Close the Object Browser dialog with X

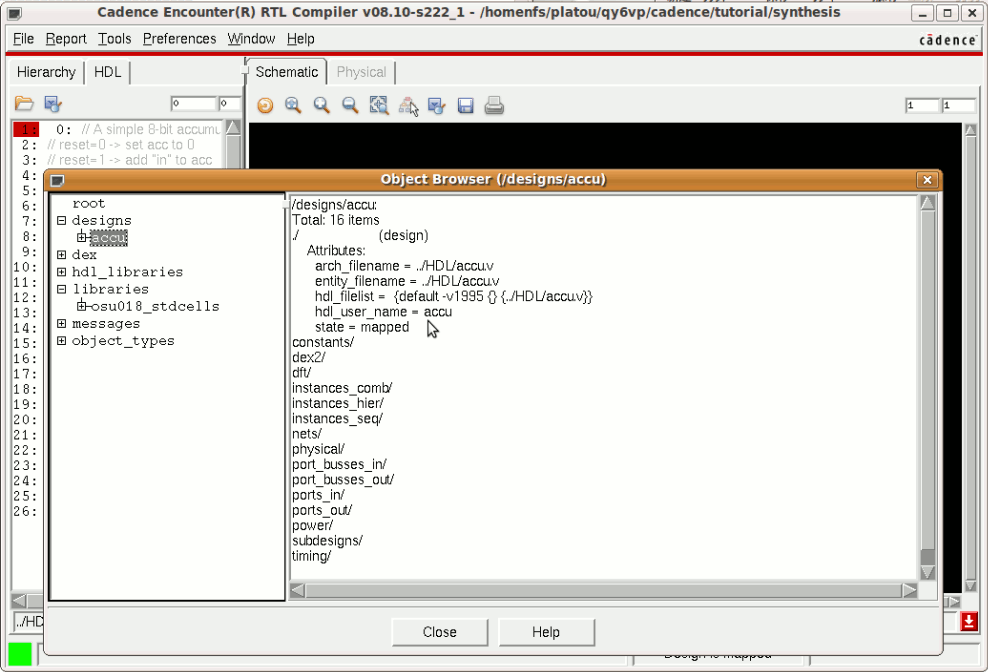[927, 180]
